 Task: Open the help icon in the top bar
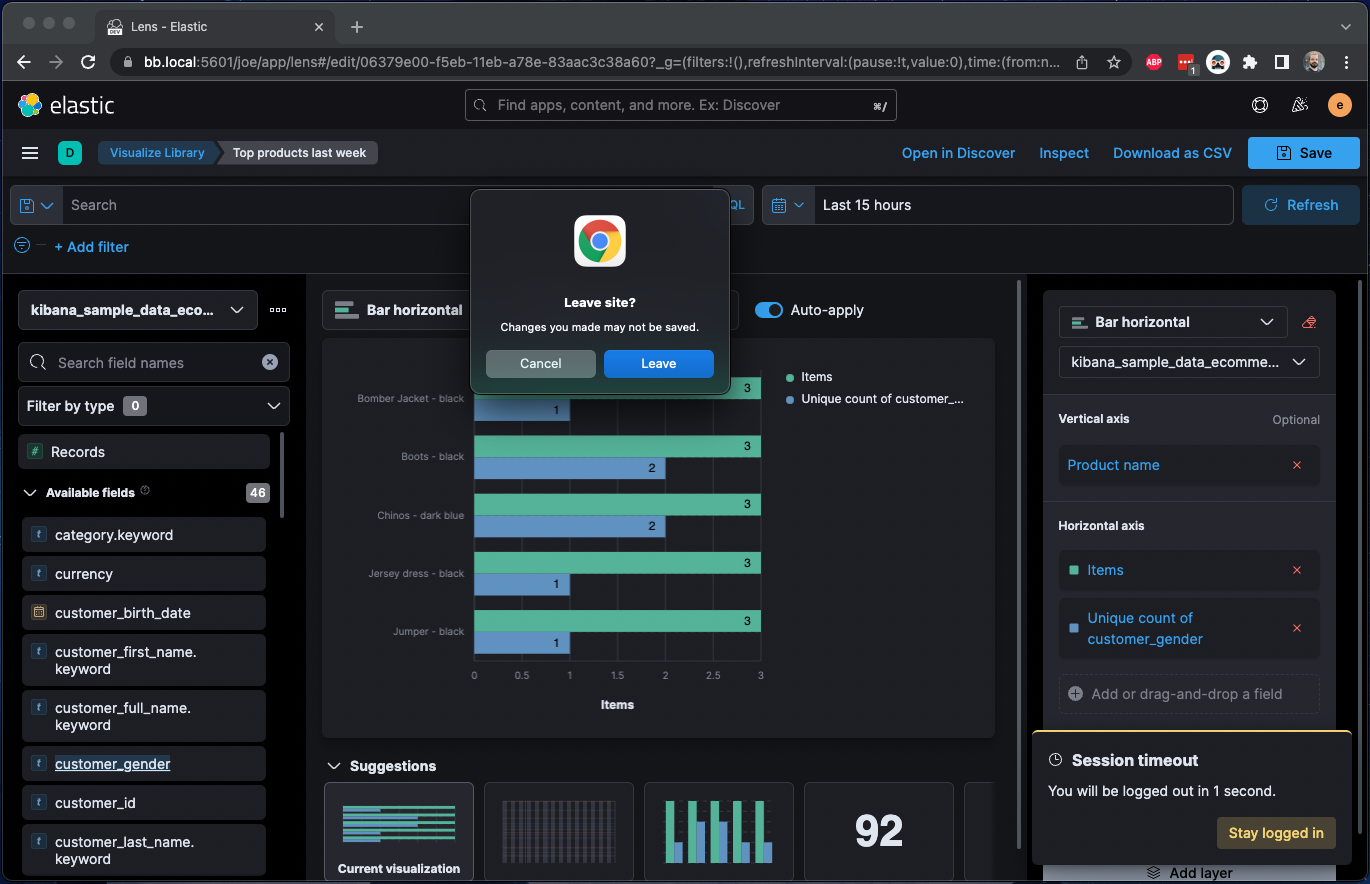[x=1260, y=104]
